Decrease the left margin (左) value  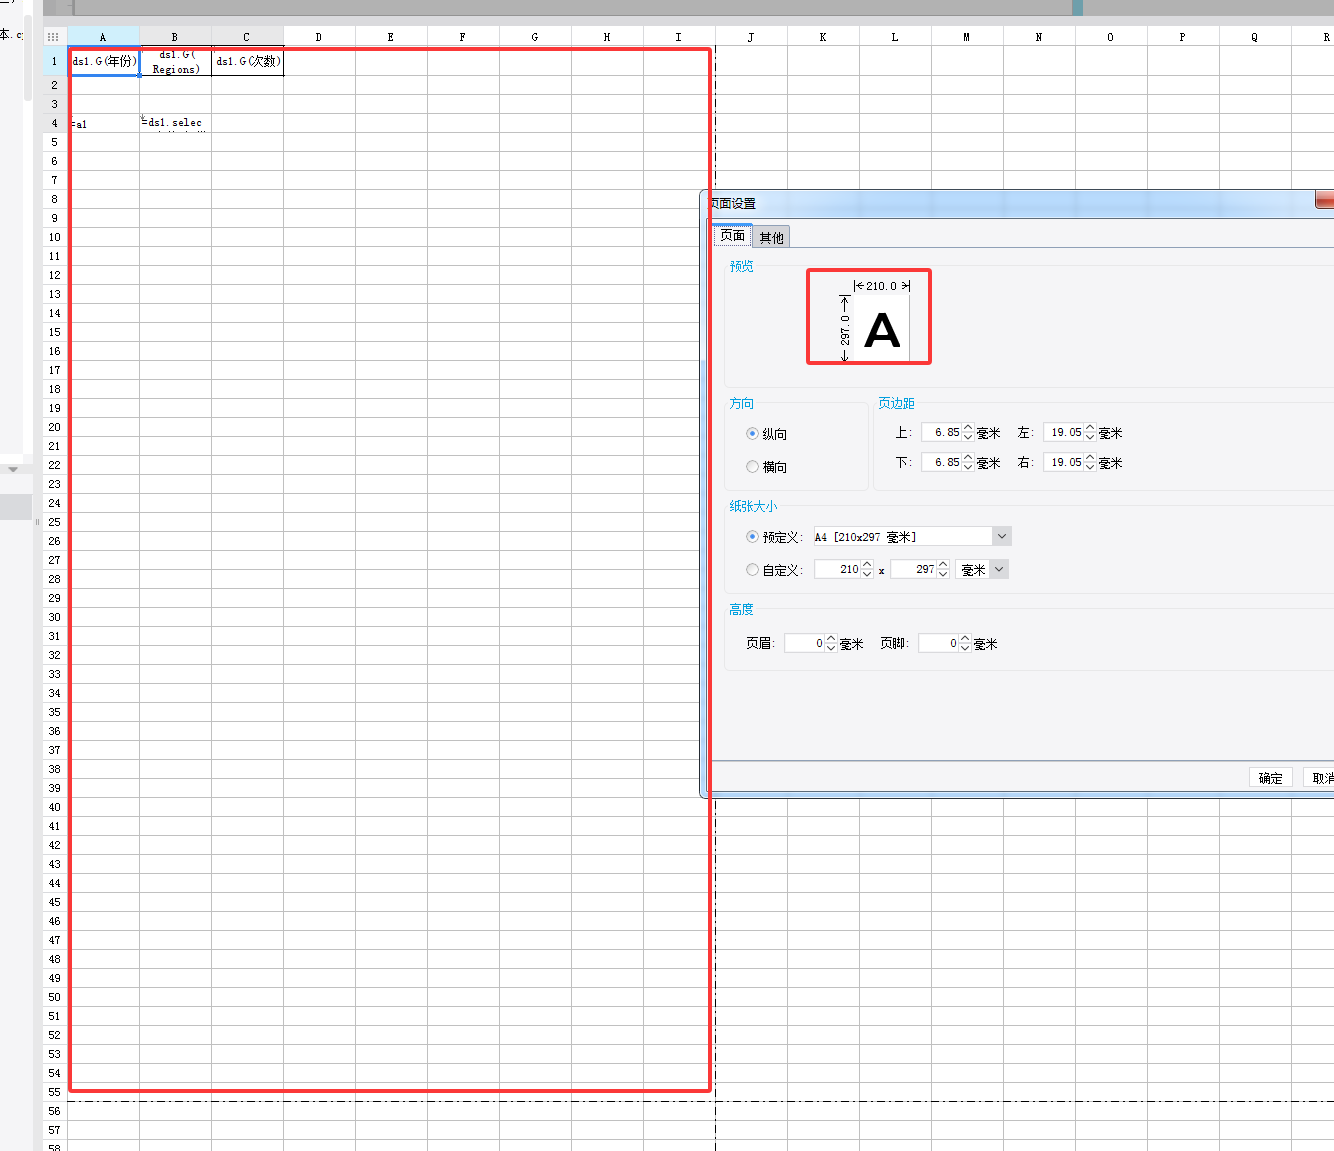pos(1090,437)
